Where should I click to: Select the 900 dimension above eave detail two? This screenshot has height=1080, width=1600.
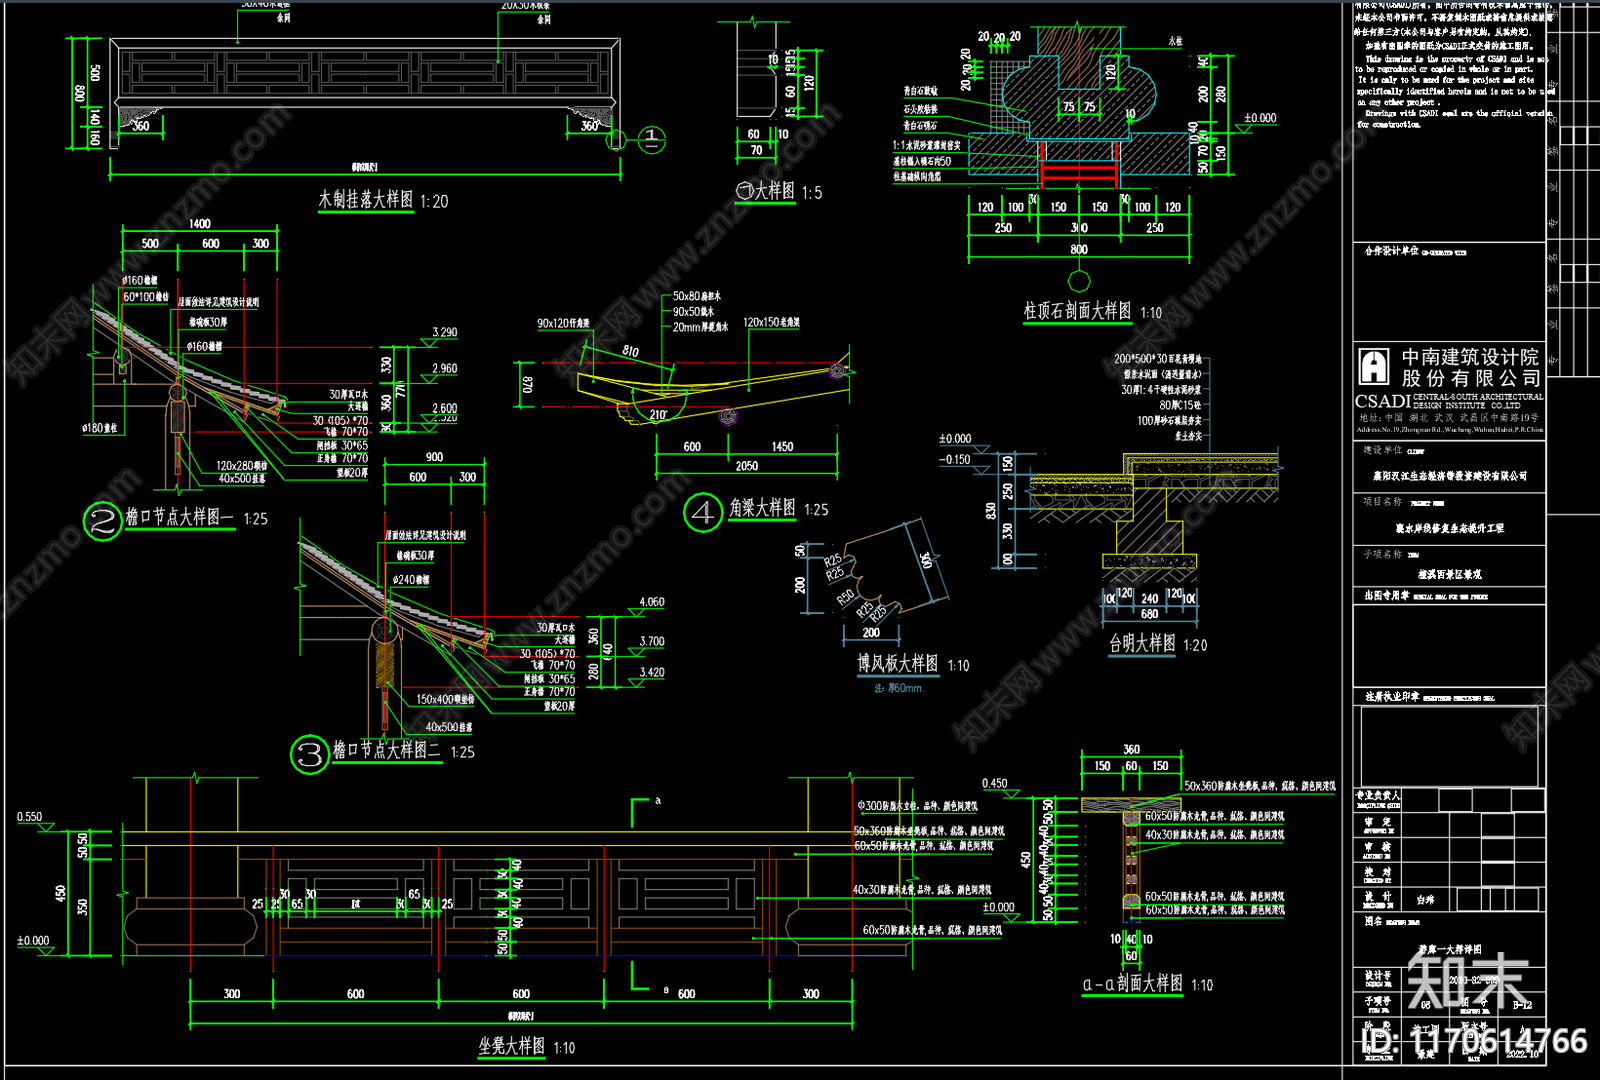pyautogui.click(x=434, y=457)
